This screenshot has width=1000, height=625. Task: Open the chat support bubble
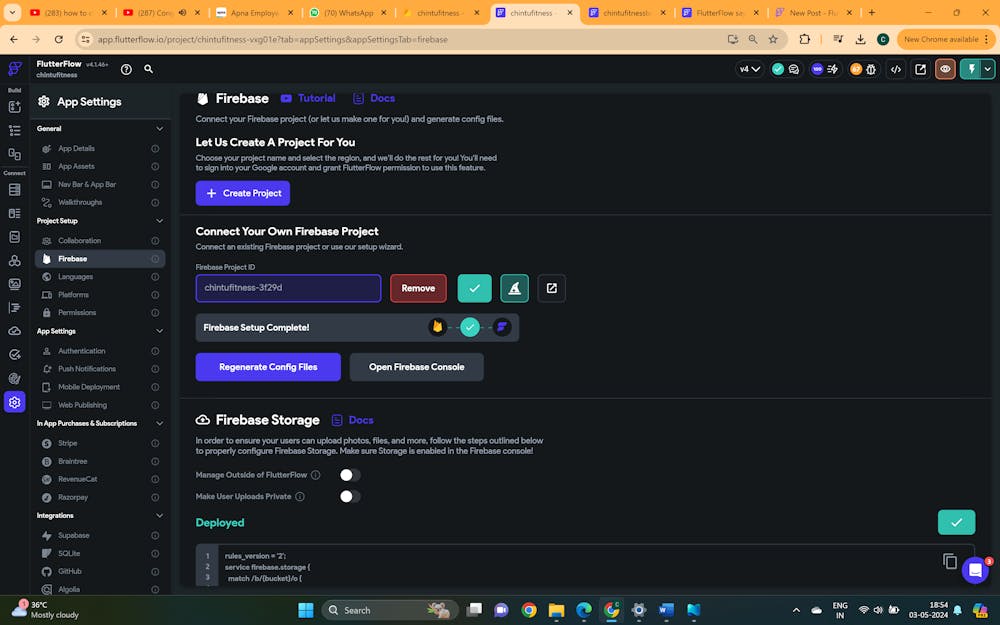click(x=975, y=570)
